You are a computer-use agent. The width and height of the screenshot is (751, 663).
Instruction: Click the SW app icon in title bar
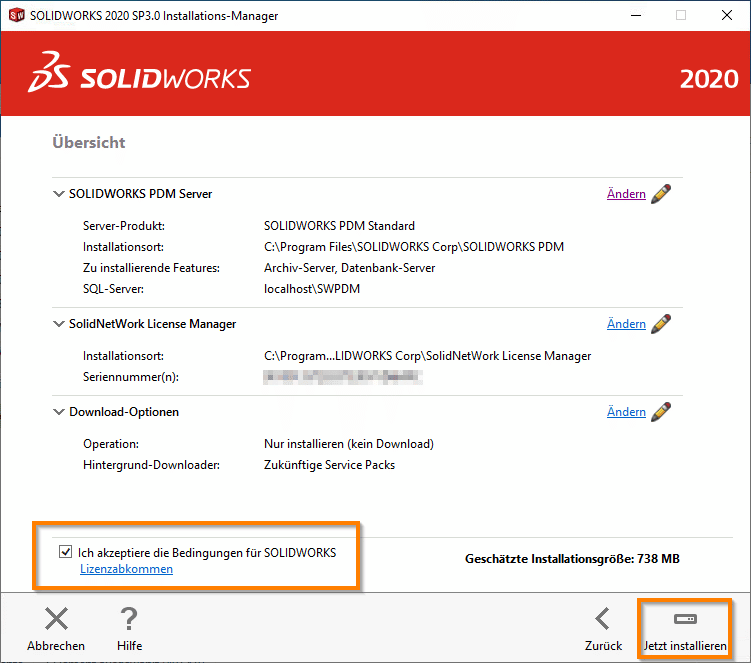pyautogui.click(x=15, y=16)
